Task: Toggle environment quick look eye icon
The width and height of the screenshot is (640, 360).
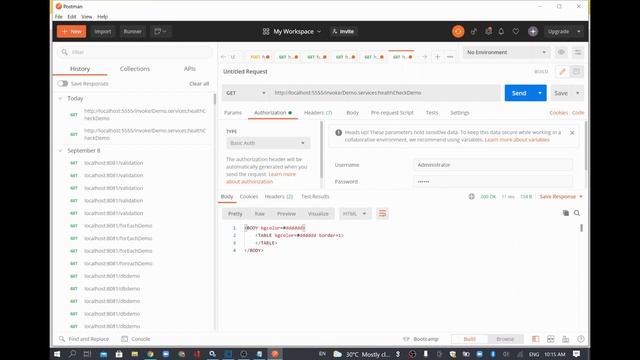Action: (561, 52)
